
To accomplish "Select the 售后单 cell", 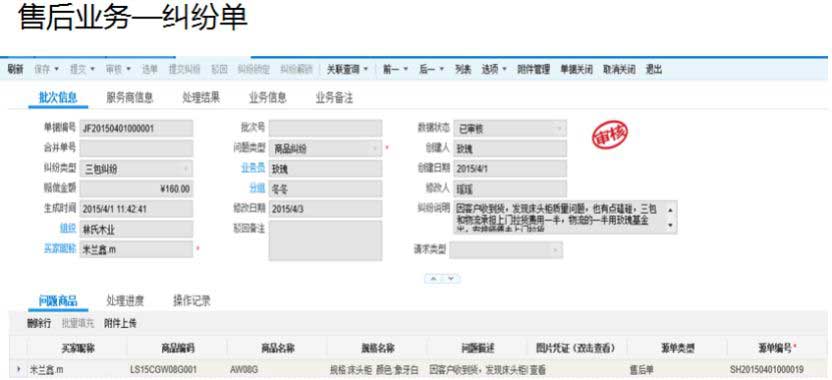I will coord(677,369).
